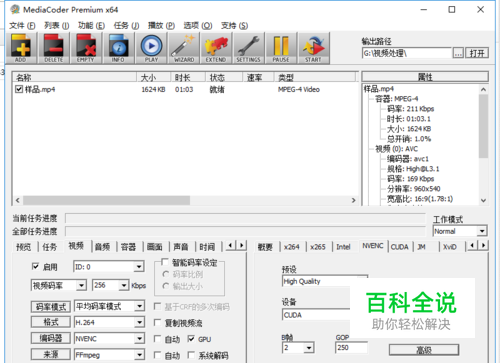Click the 来源 button
Viewport: 500px width, 363px height.
(x=51, y=355)
